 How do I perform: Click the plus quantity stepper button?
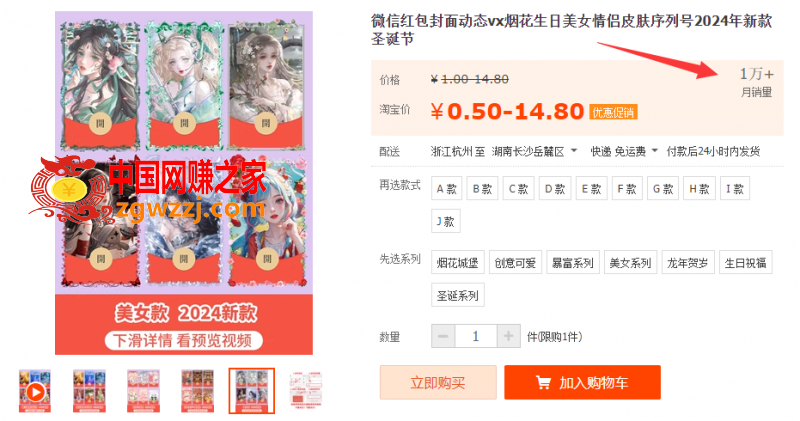click(x=508, y=336)
